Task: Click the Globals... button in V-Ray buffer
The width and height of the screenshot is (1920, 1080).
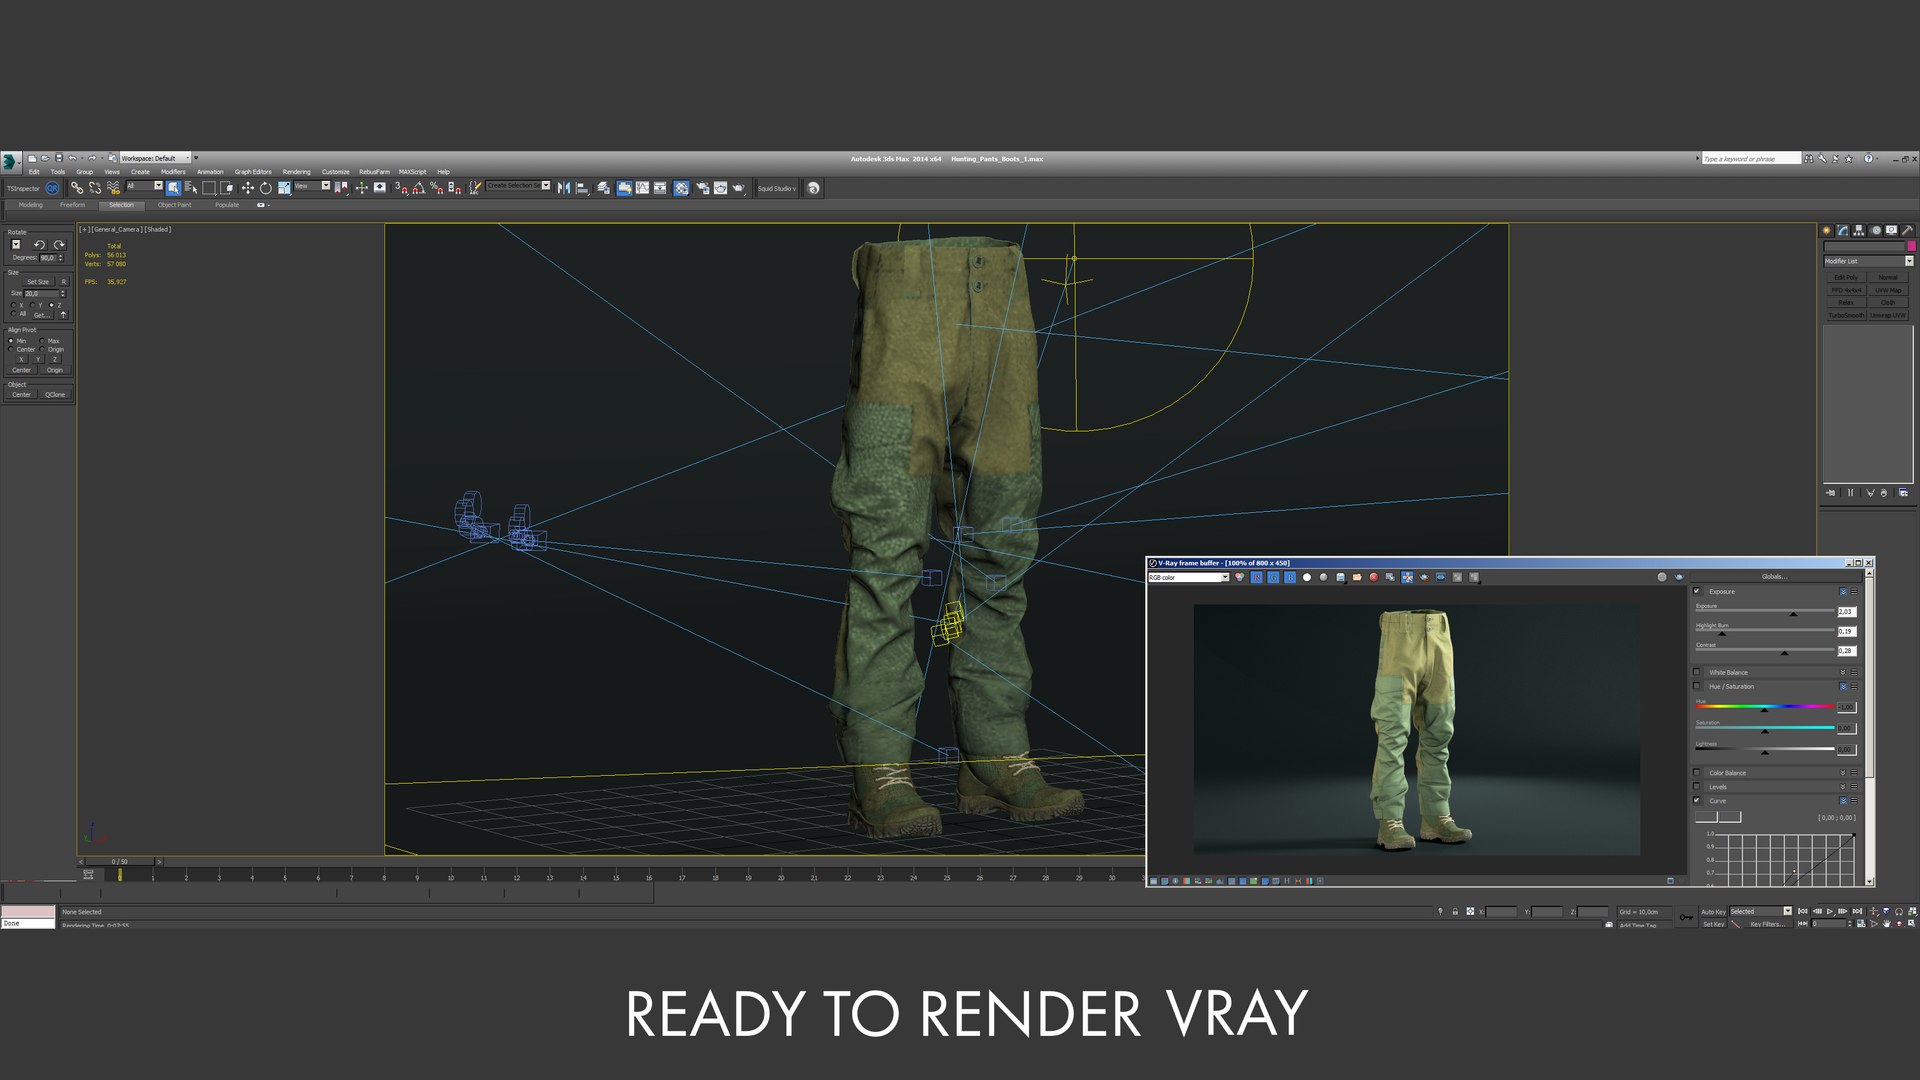Action: 1774,576
